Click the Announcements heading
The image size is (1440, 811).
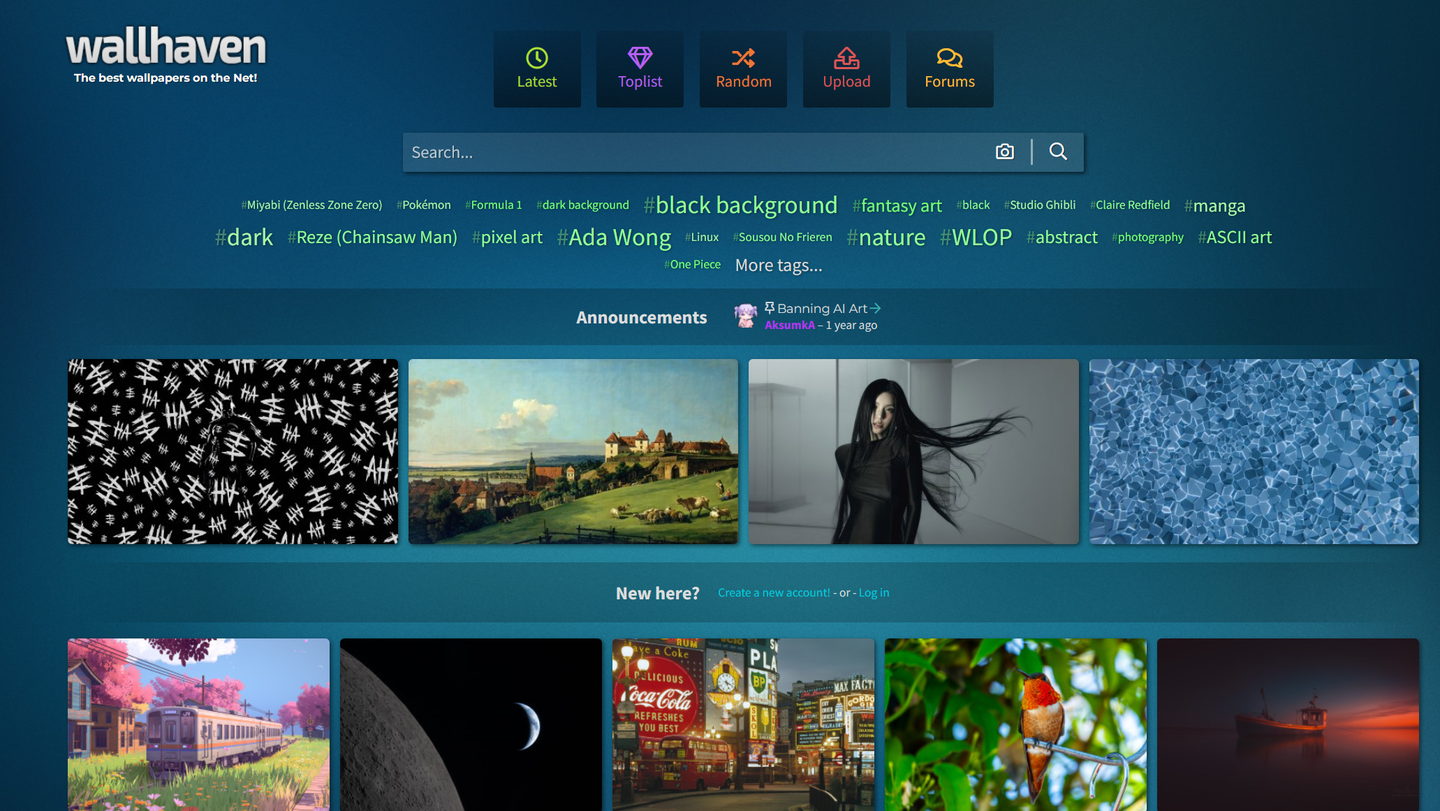coord(642,317)
